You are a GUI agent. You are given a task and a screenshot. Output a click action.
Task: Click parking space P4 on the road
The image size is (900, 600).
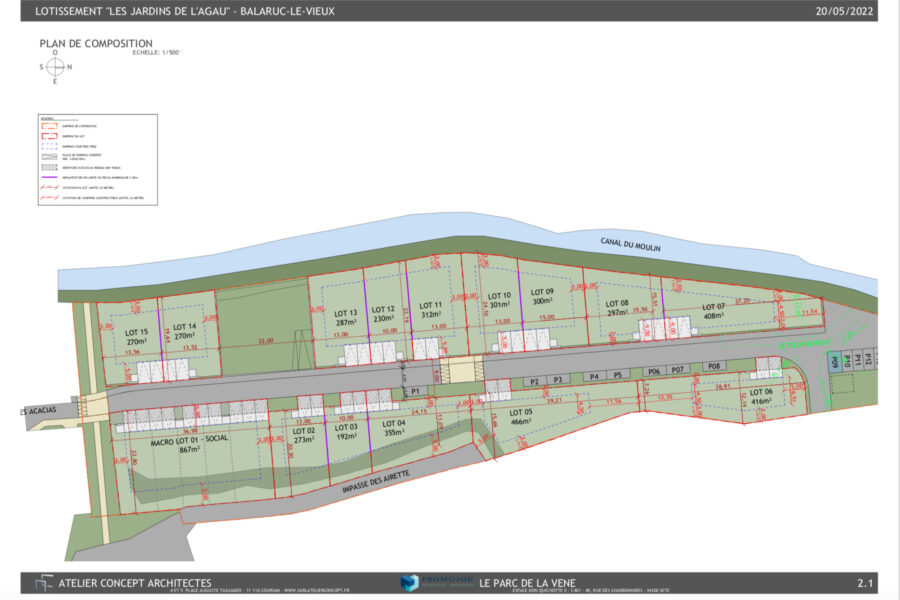594,377
